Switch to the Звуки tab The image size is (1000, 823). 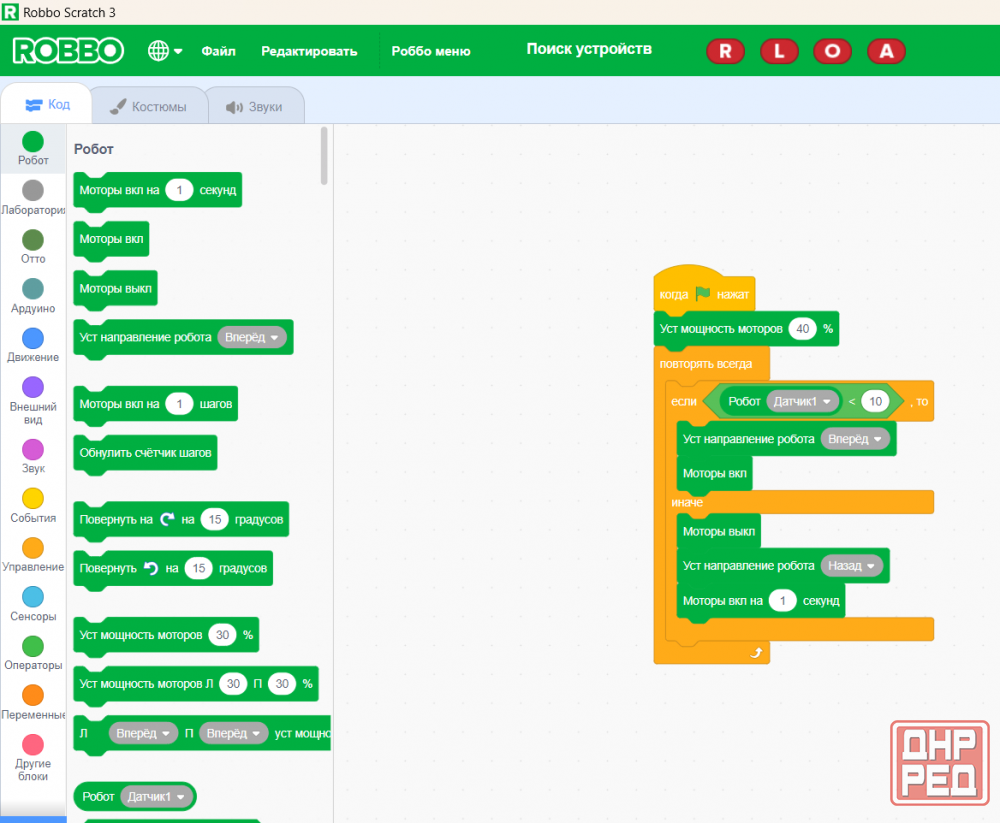point(254,106)
